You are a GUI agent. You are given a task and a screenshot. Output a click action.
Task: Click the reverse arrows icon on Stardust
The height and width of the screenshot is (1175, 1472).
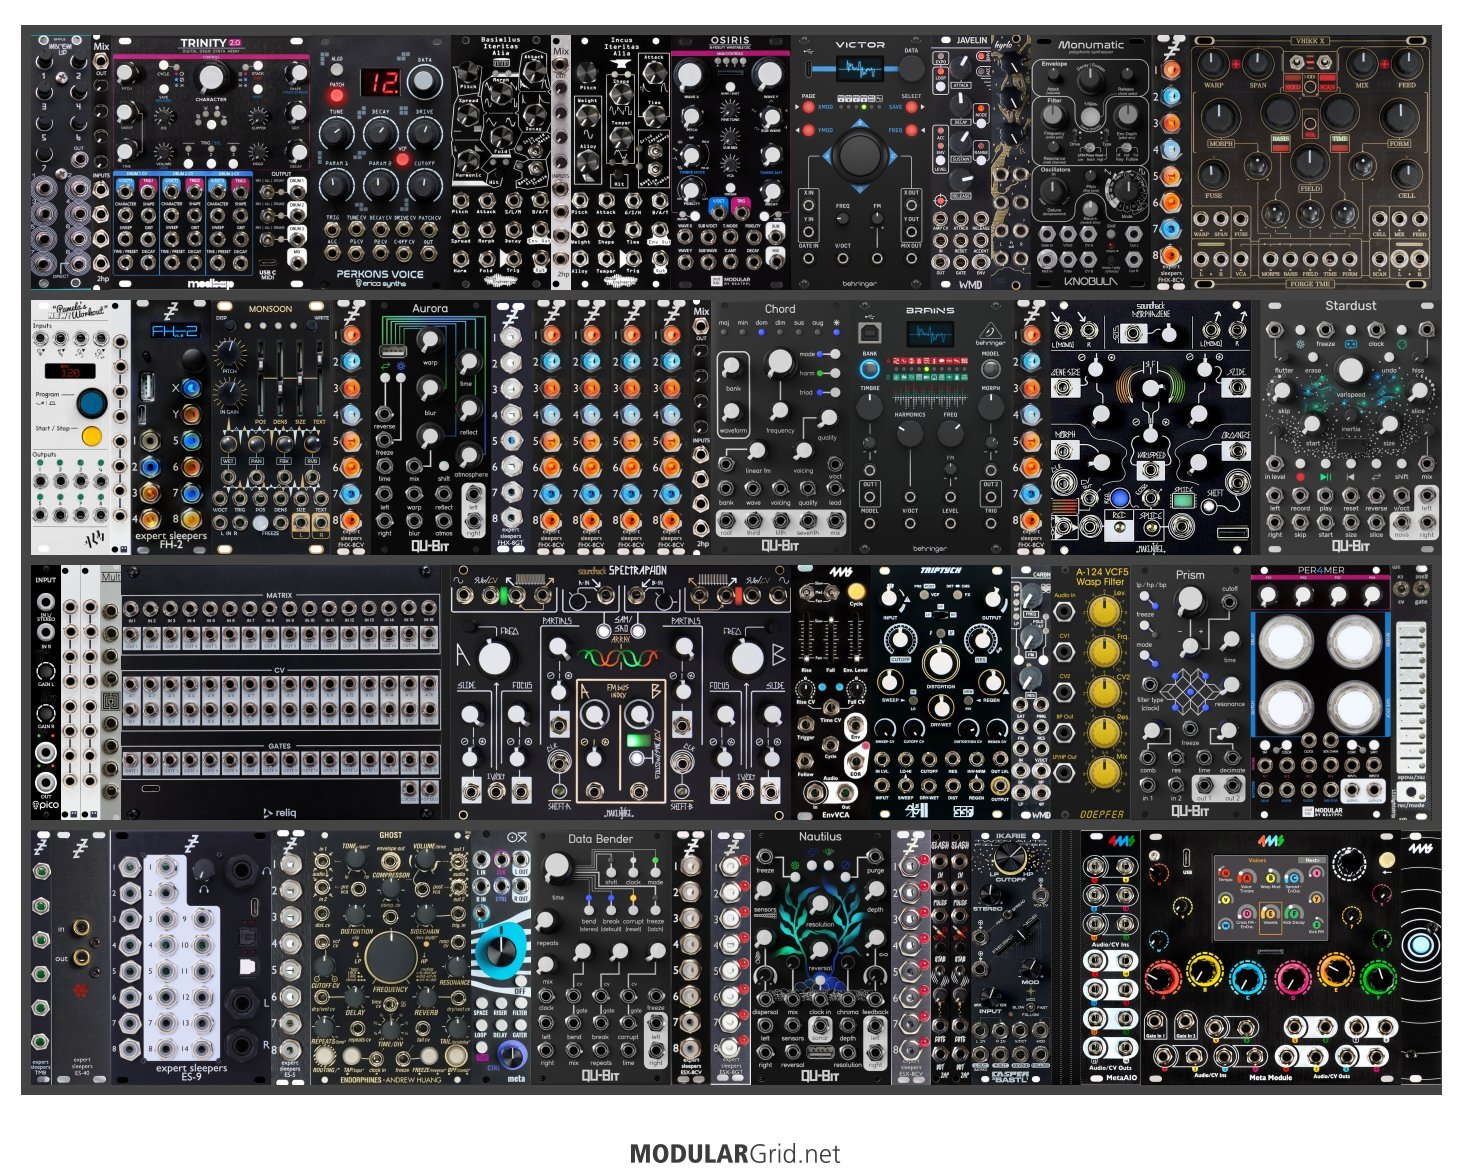[1377, 477]
